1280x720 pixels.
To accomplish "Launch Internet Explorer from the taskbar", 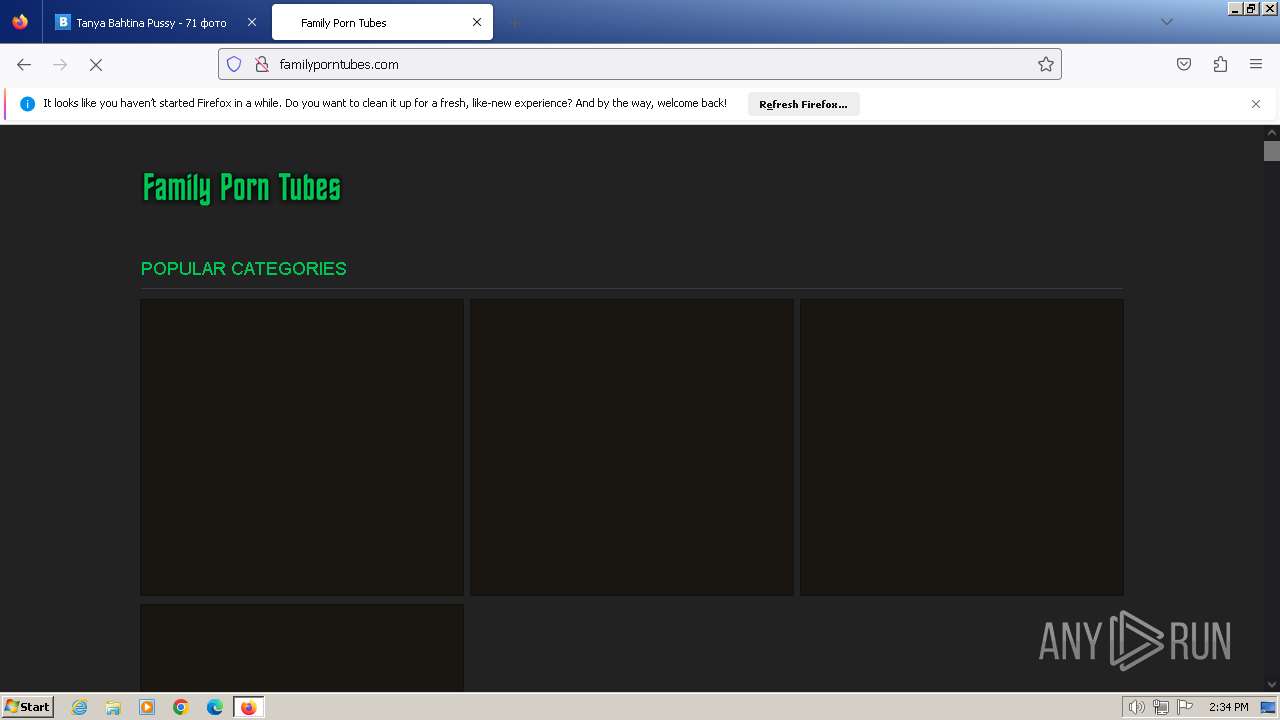I will (x=80, y=707).
